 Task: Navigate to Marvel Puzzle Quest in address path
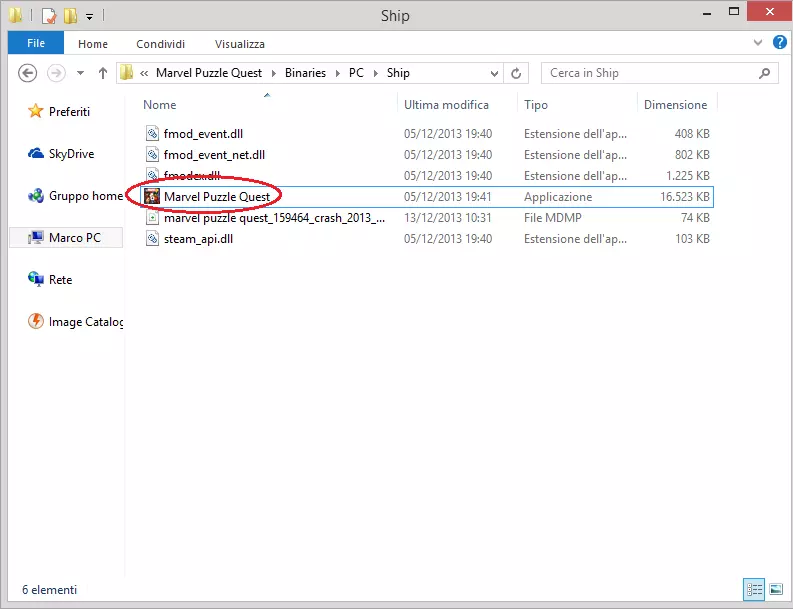pos(209,73)
